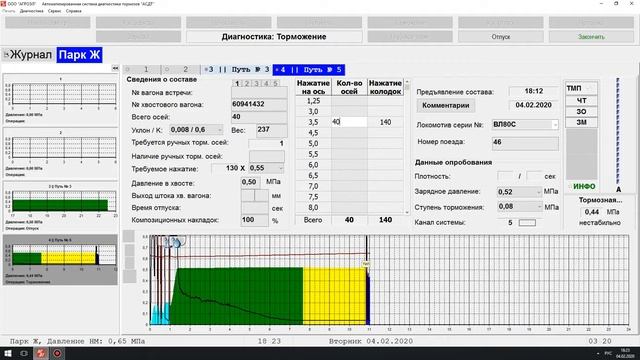Open the Ступень торможения 0,08 dropdown

click(x=519, y=207)
